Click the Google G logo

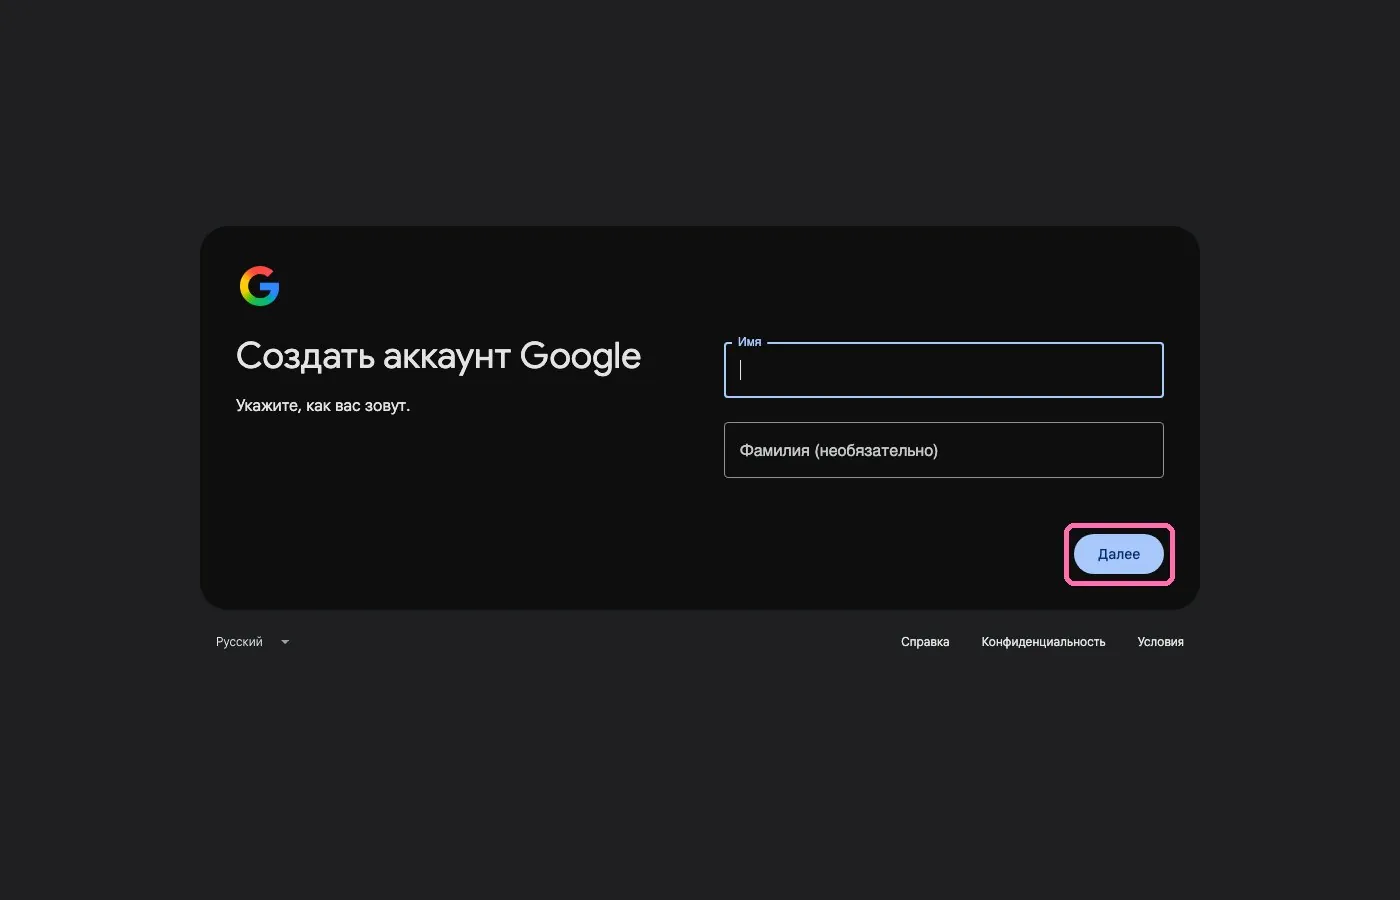pyautogui.click(x=260, y=286)
